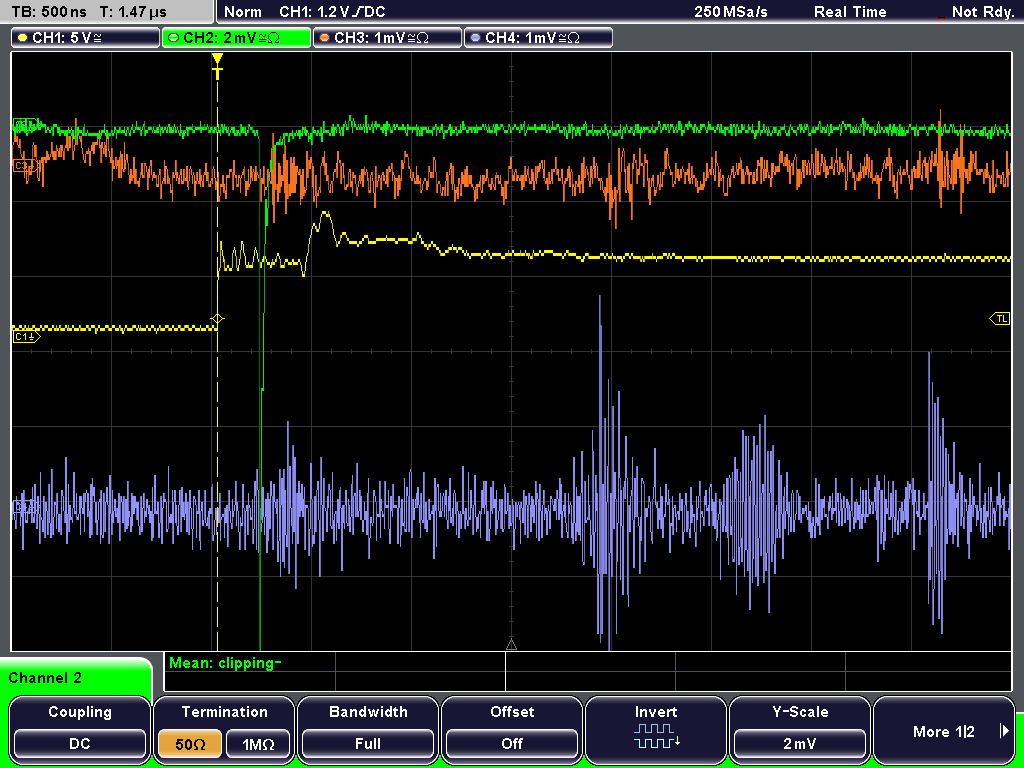The image size is (1024, 768).
Task: Click the Channel 2 menu title
Action: click(45, 678)
